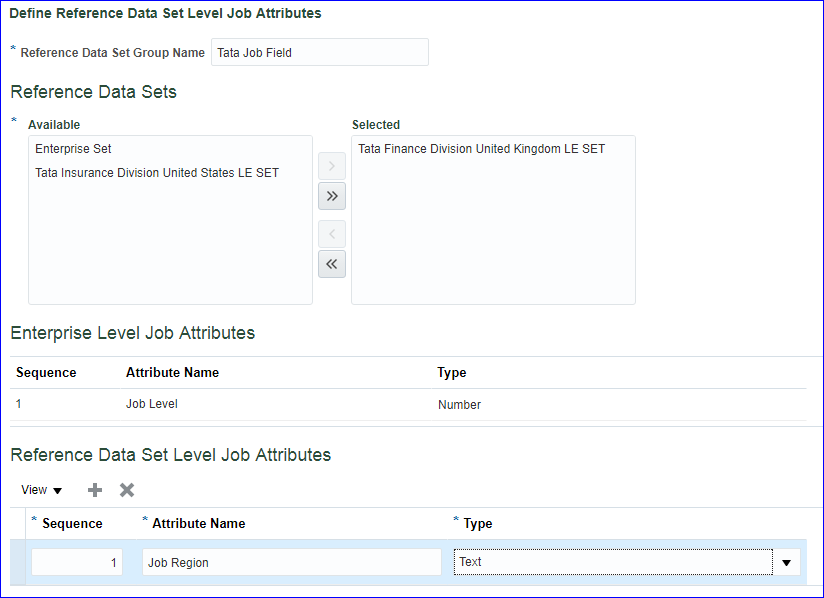
Task: Click the Sequence input field
Action: coord(77,563)
